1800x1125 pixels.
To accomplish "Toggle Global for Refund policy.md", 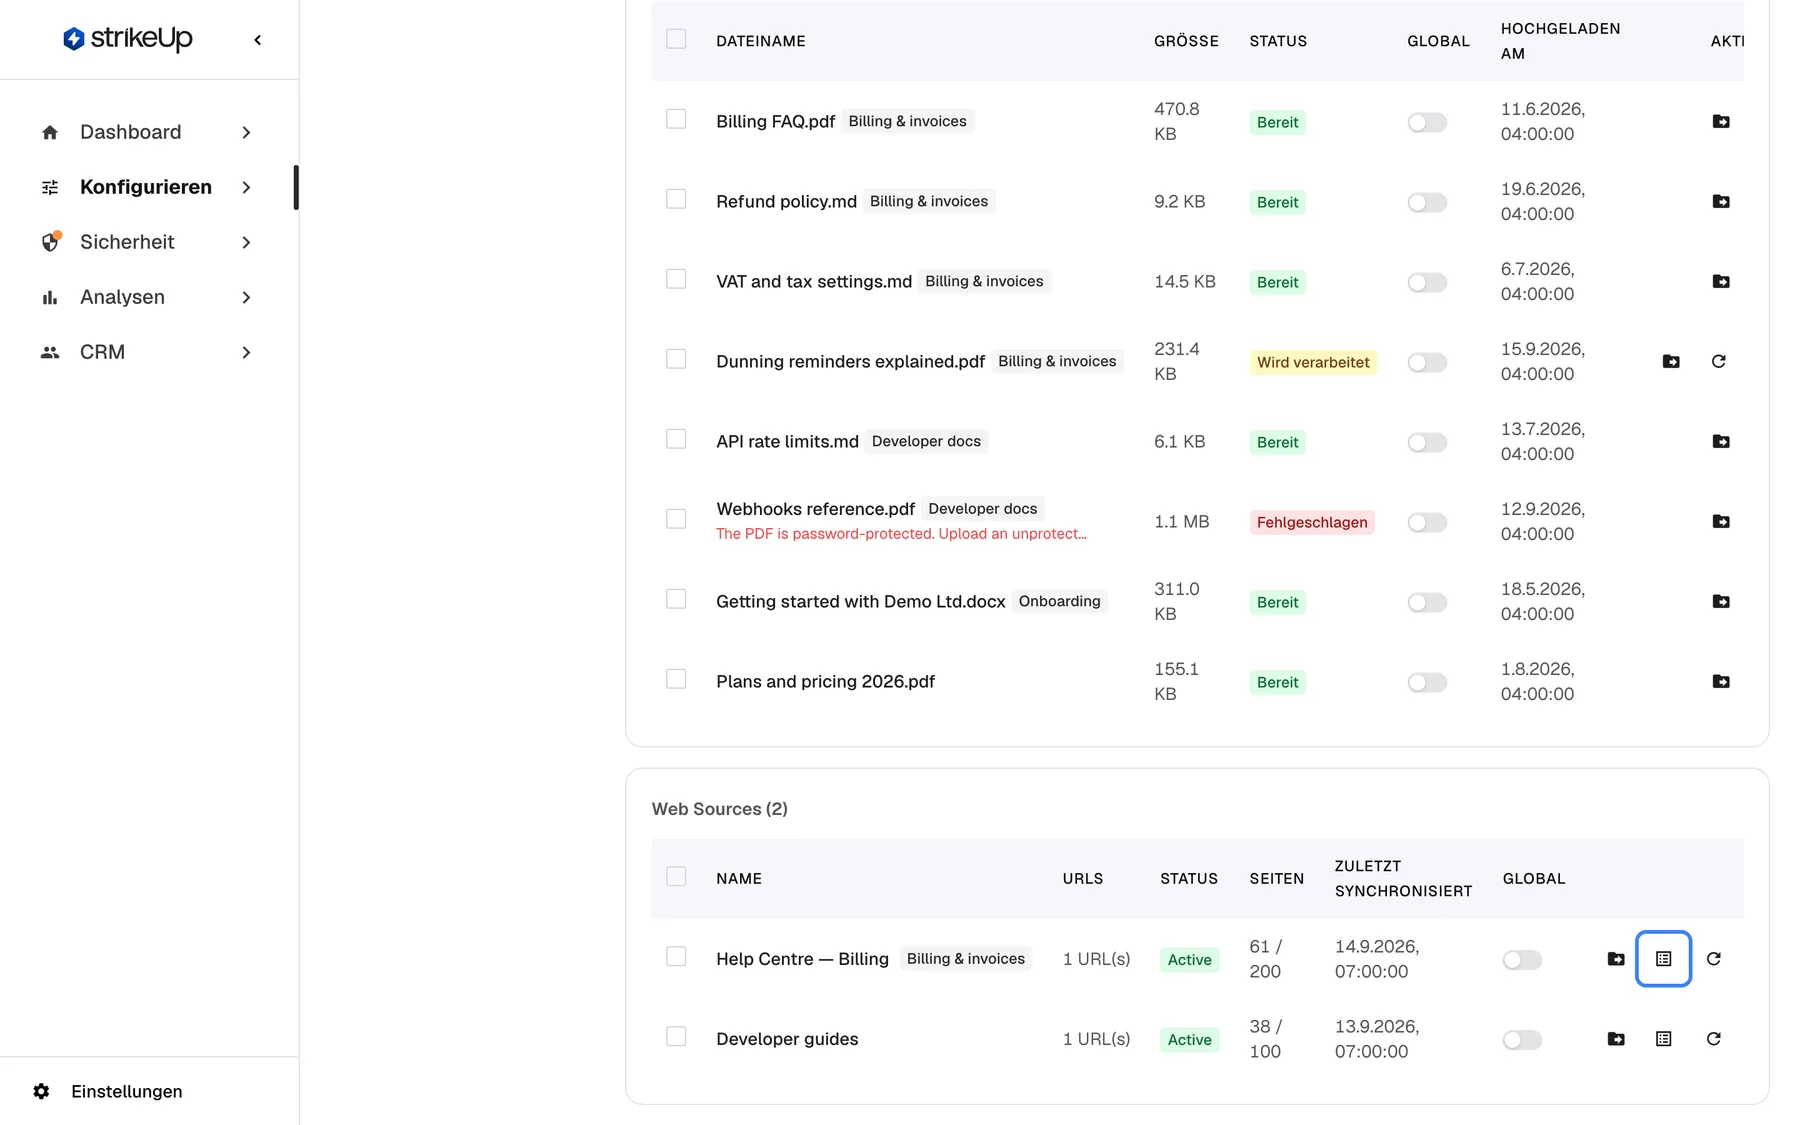I will coord(1427,202).
